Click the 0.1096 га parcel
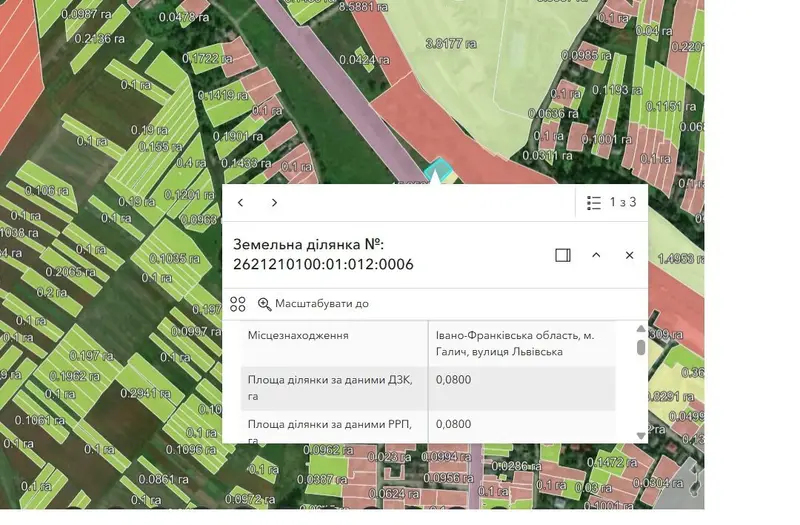This screenshot has height=525, width=800. [x=191, y=450]
